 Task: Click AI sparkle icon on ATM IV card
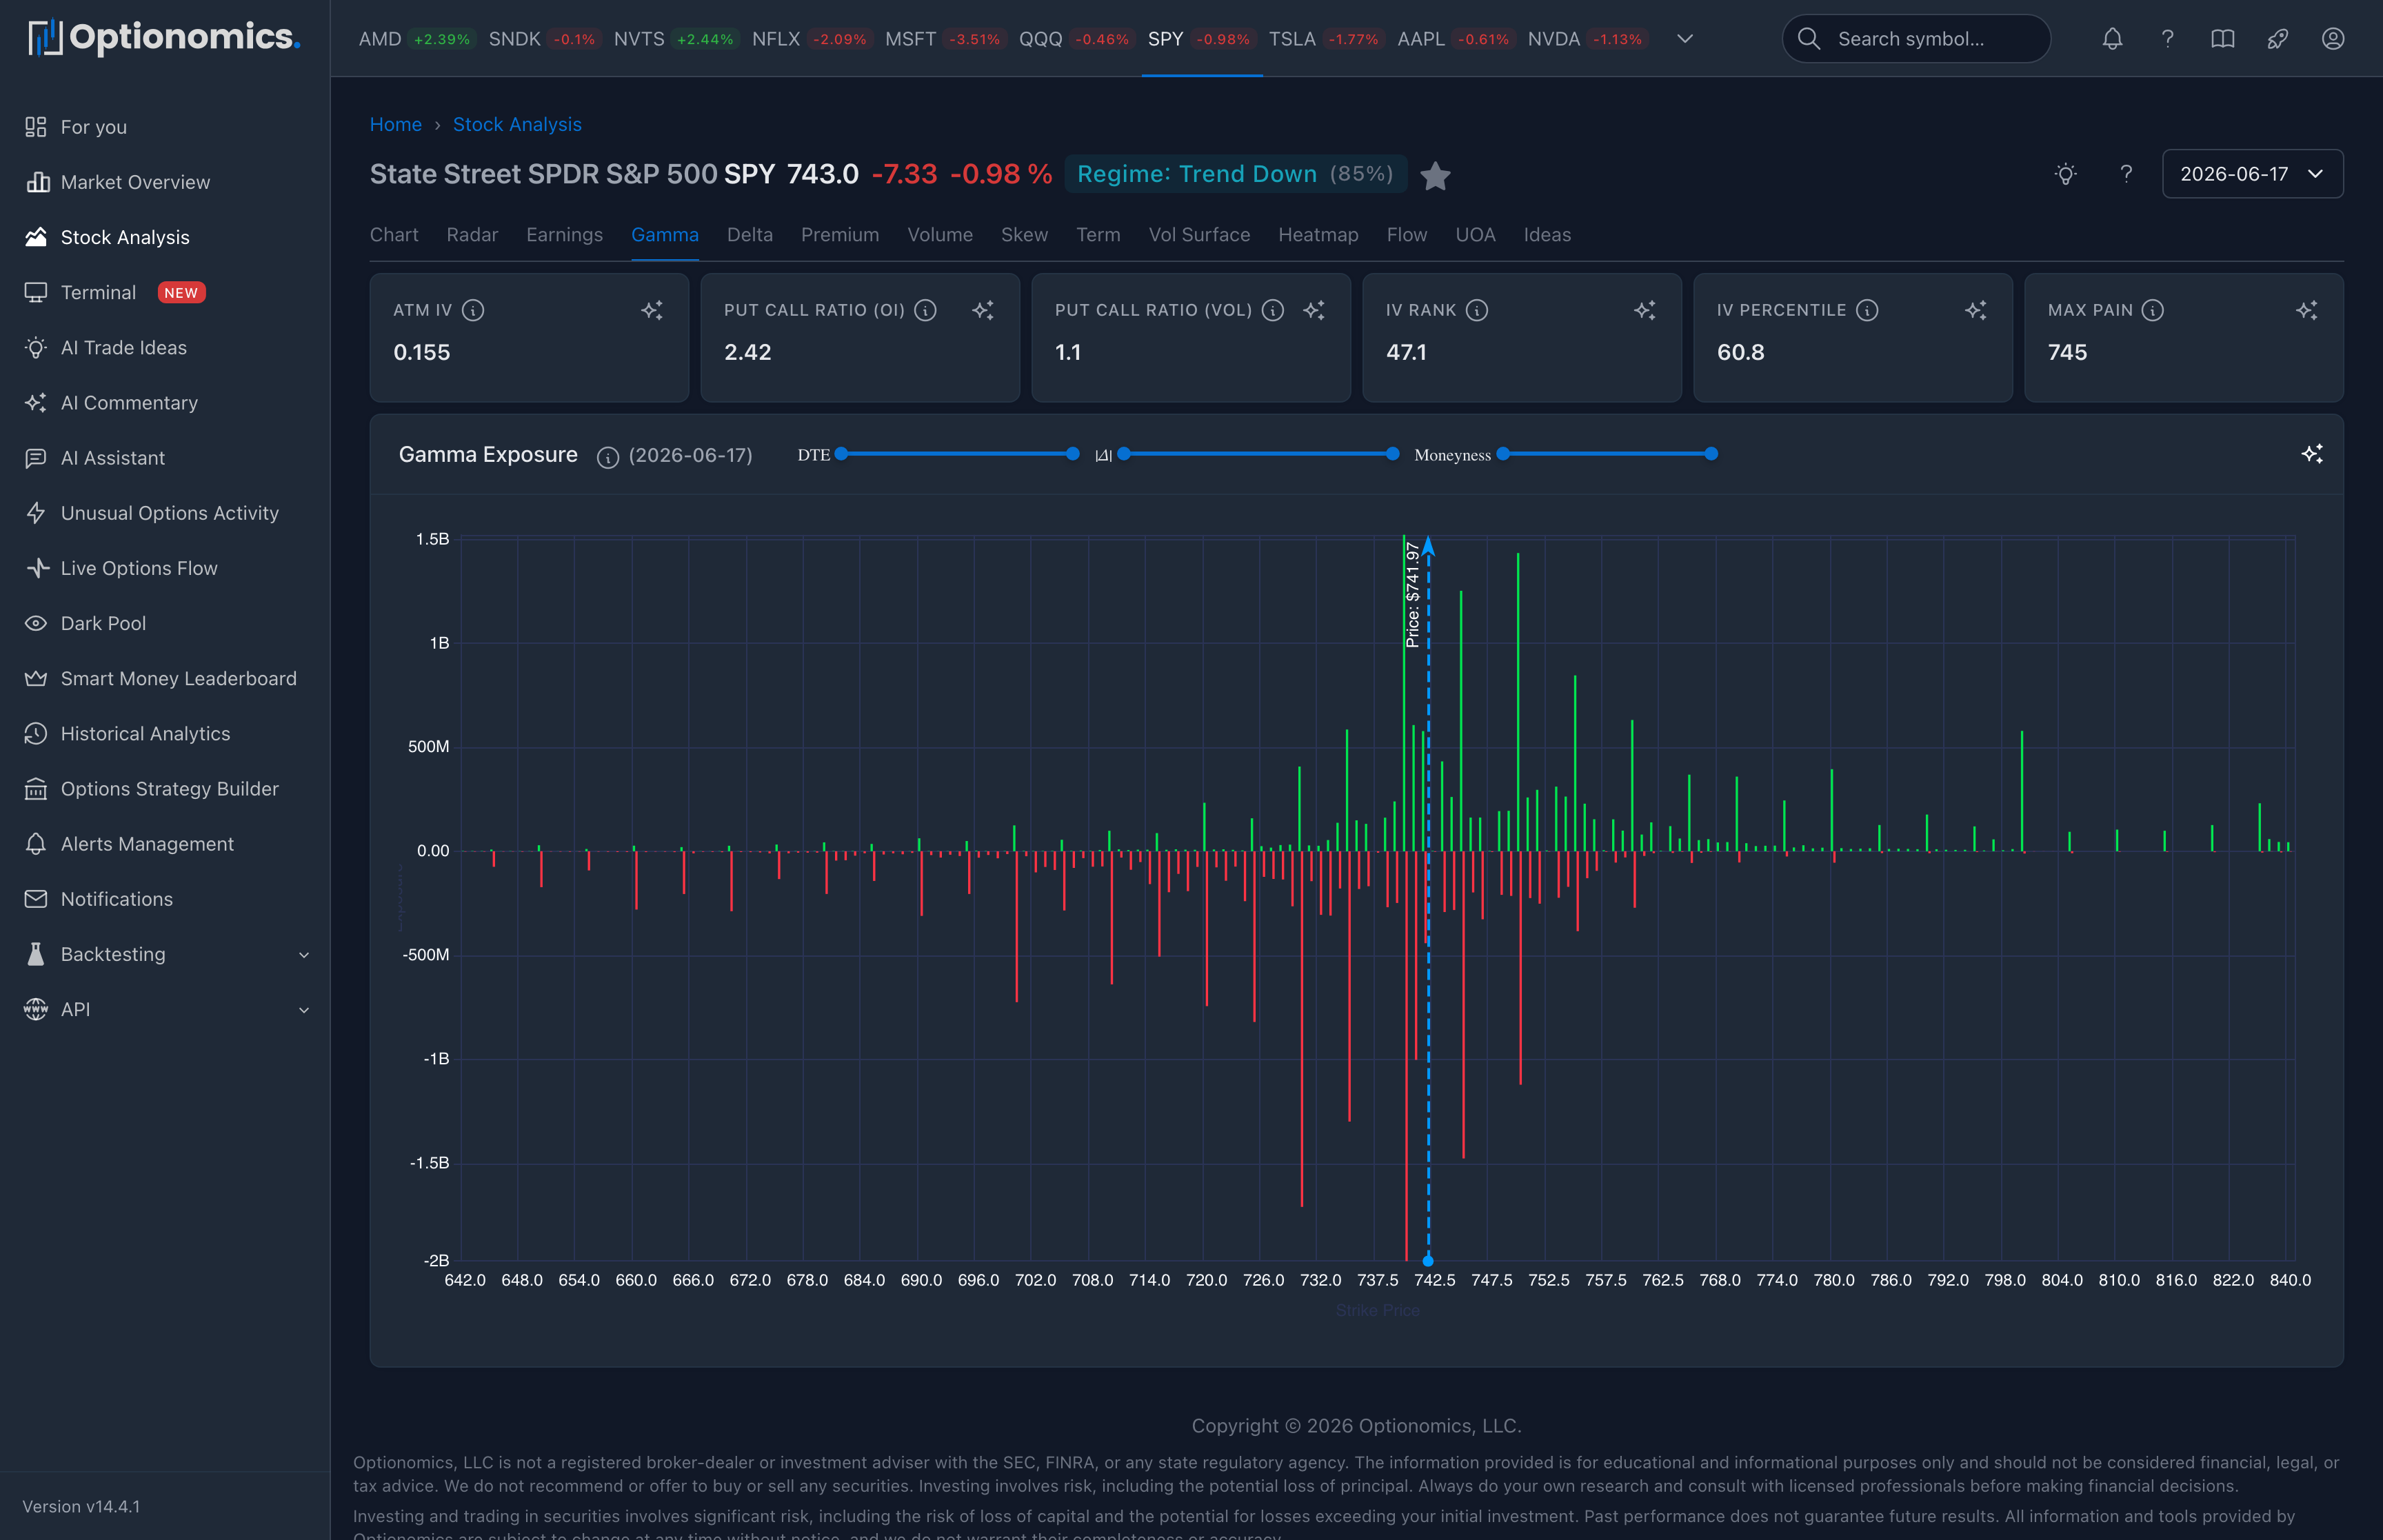pos(652,310)
